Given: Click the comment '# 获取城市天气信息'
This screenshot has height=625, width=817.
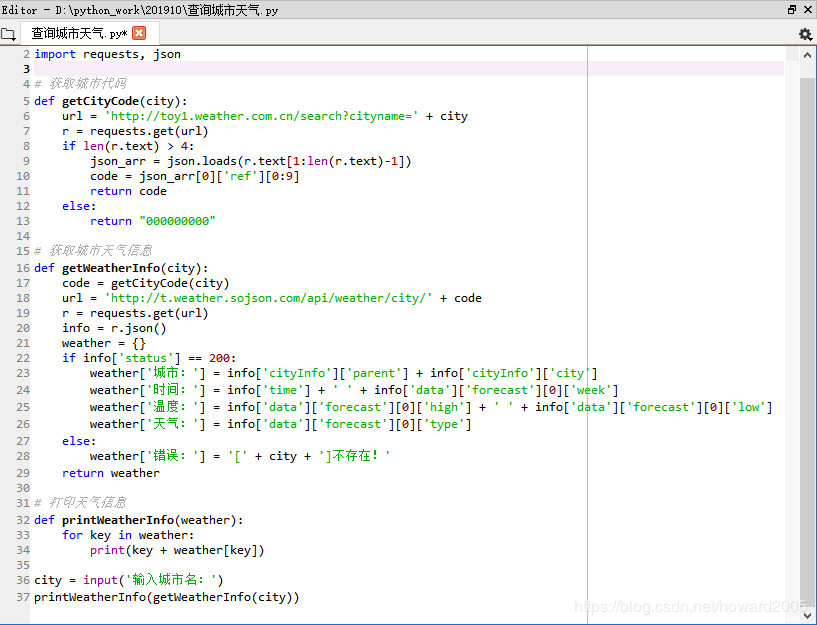Looking at the screenshot, I should point(93,251).
